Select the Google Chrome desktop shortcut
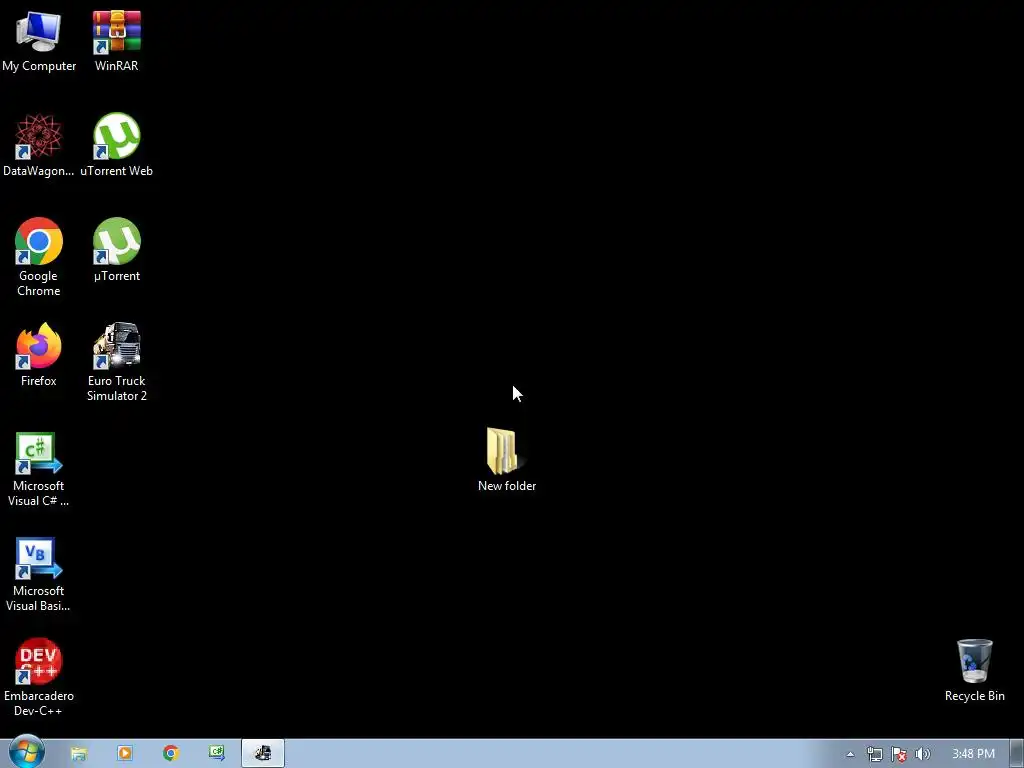This screenshot has height=768, width=1024. tap(39, 257)
